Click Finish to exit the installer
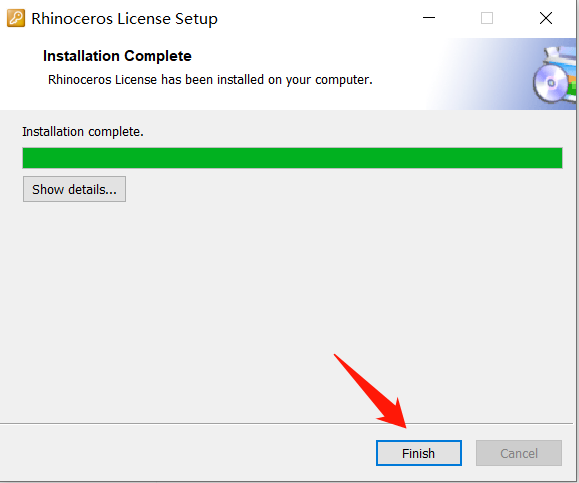This screenshot has width=579, height=483. tap(419, 453)
